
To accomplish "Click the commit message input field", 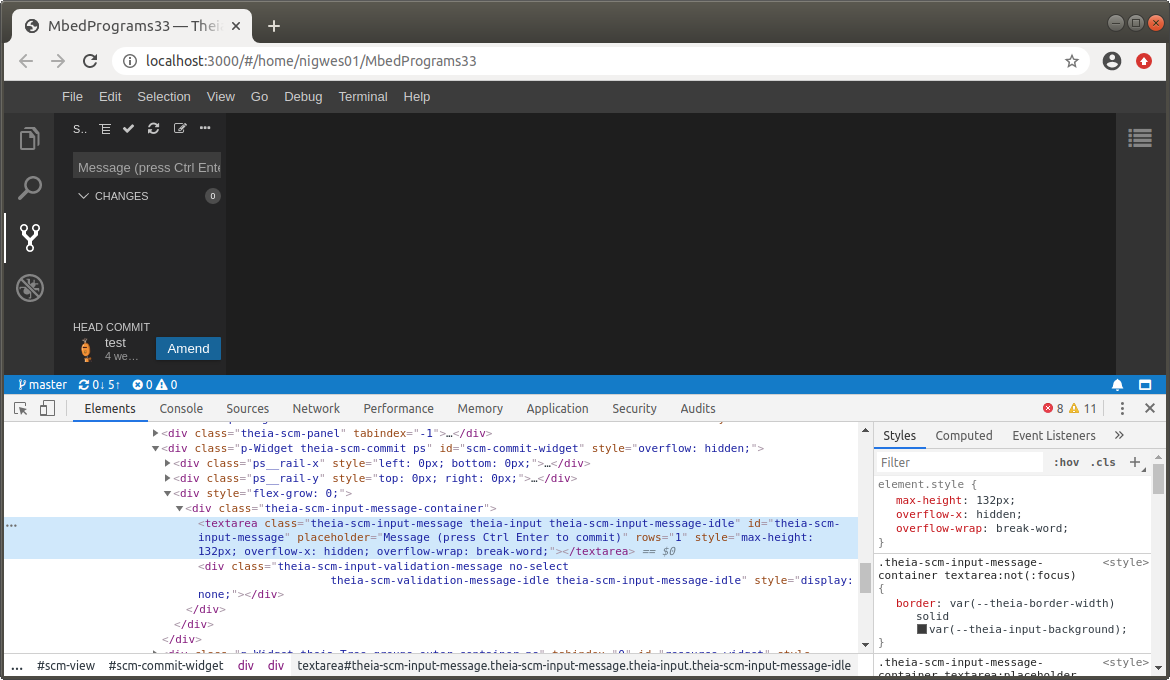I will click(x=147, y=166).
